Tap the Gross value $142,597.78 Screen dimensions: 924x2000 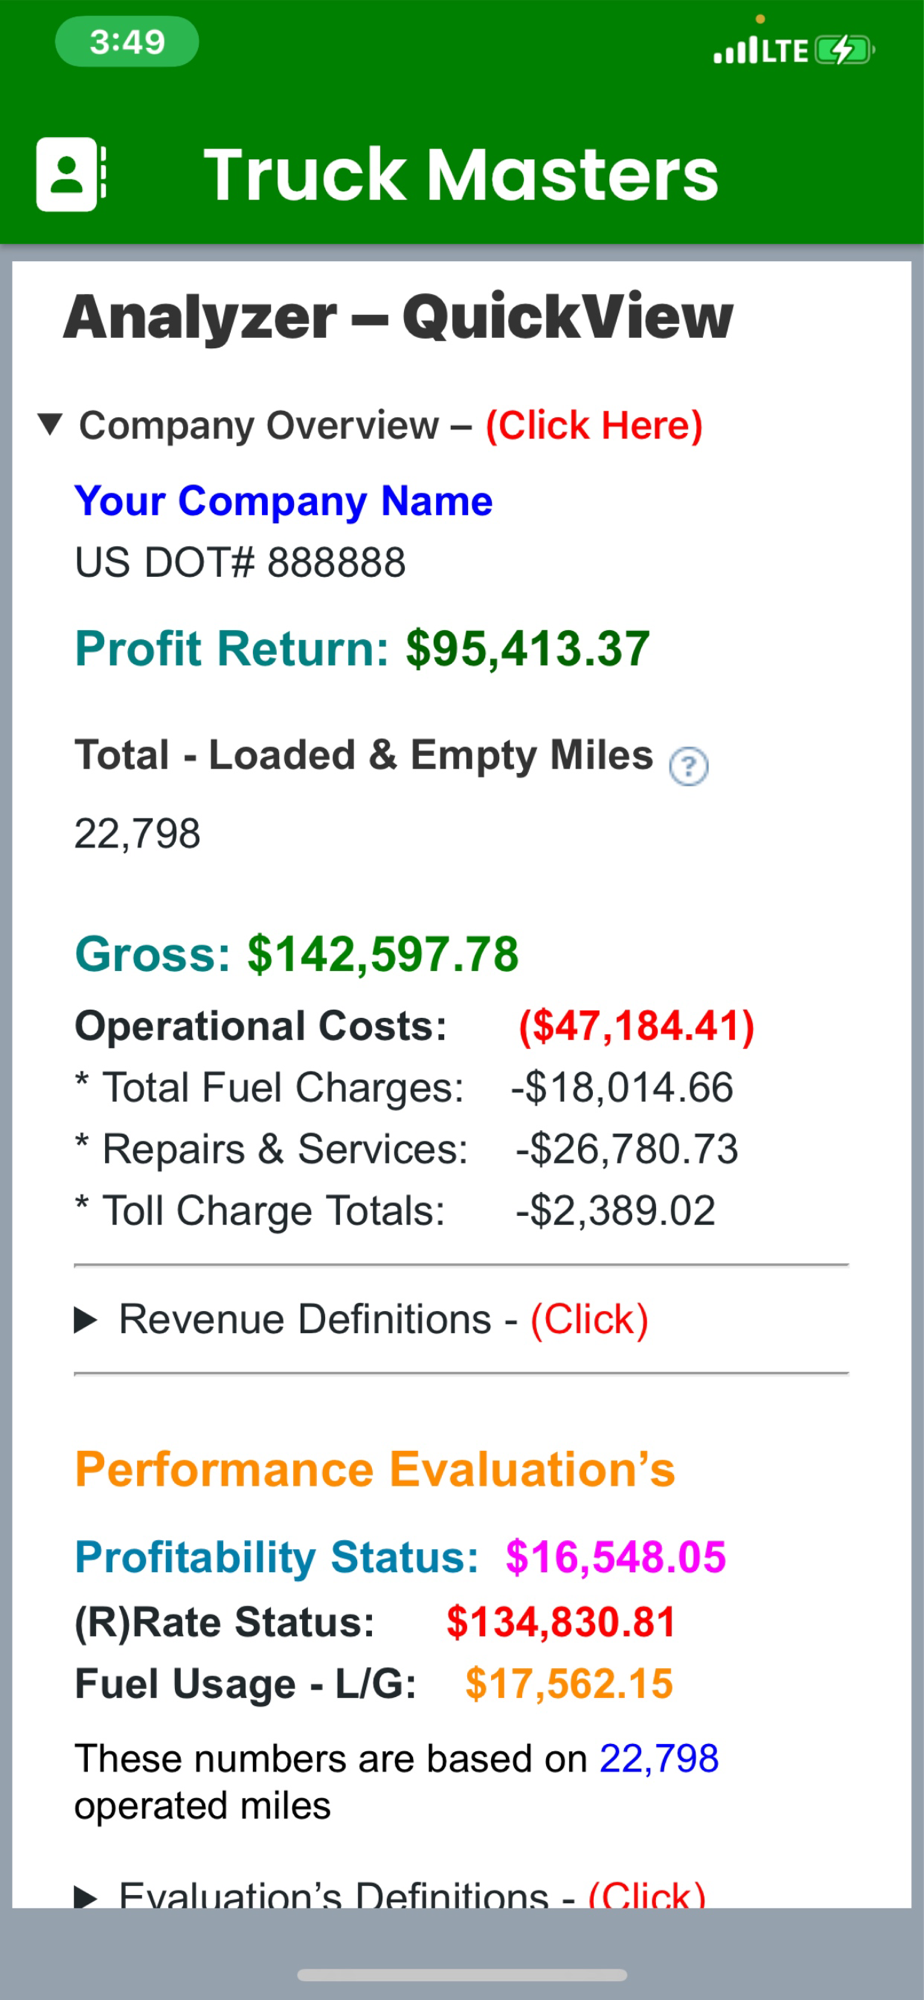[383, 954]
